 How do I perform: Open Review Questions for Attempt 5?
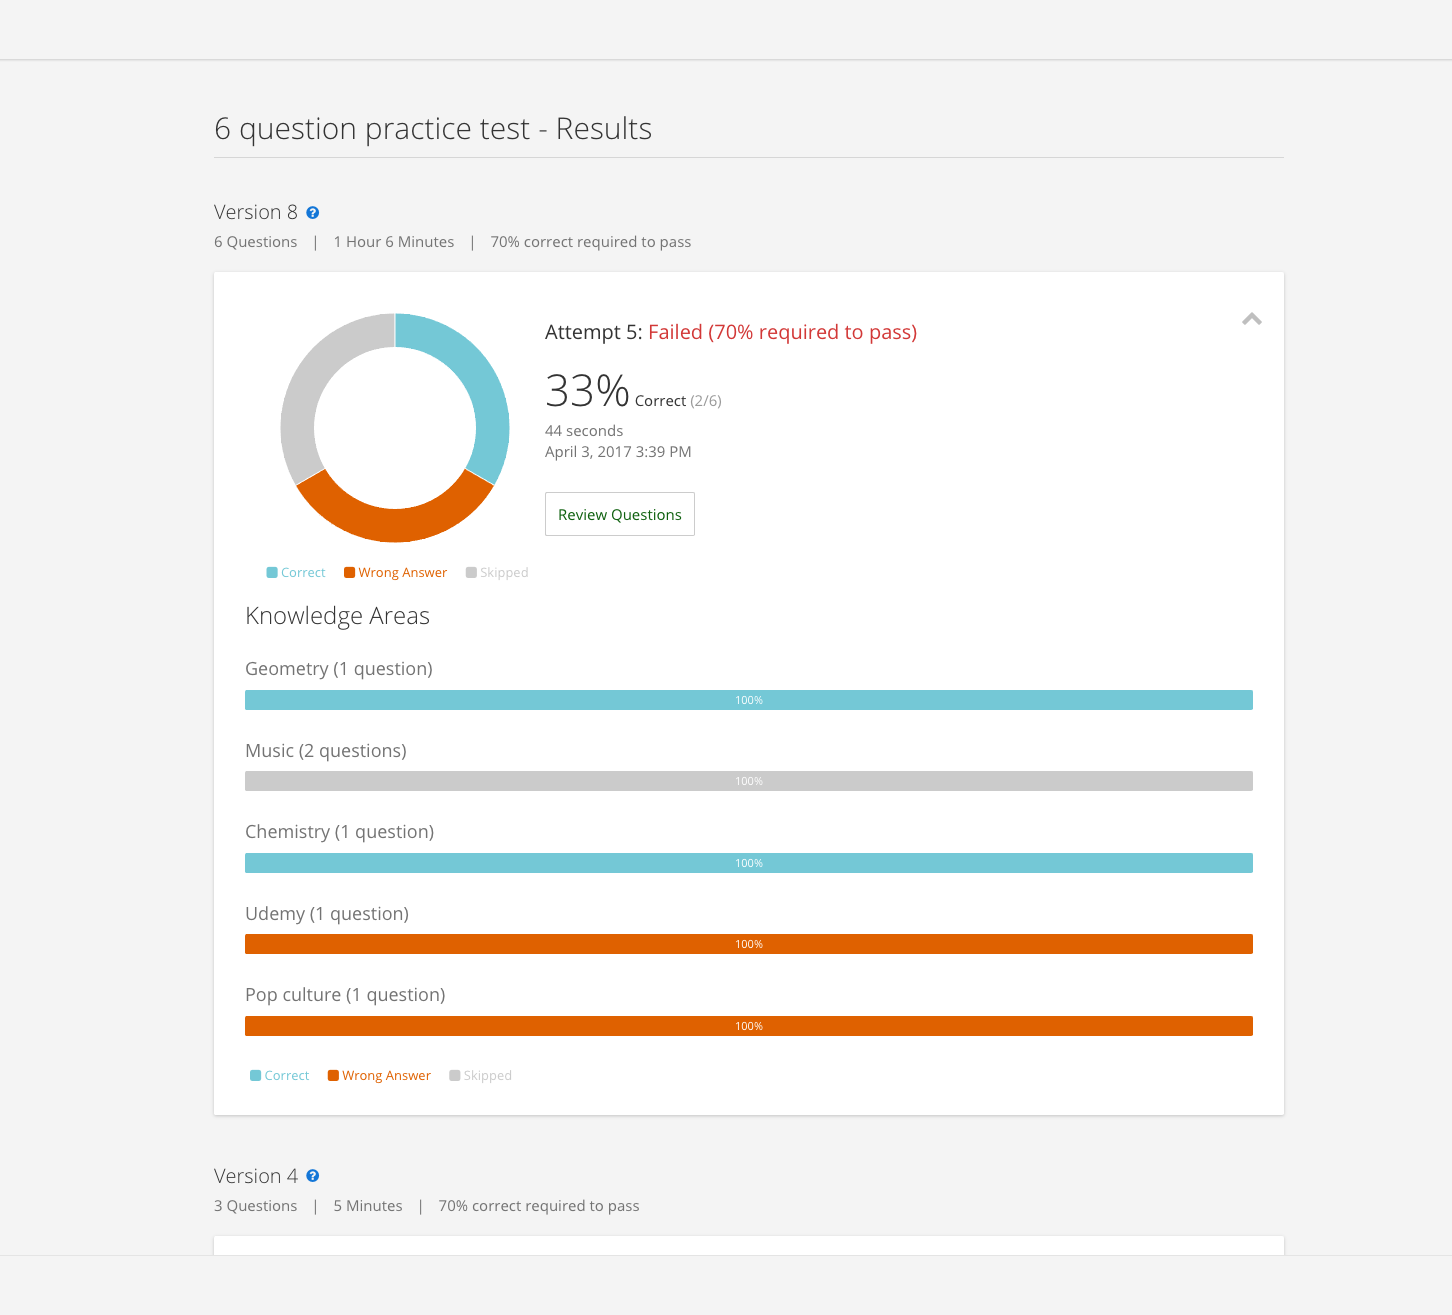click(620, 514)
